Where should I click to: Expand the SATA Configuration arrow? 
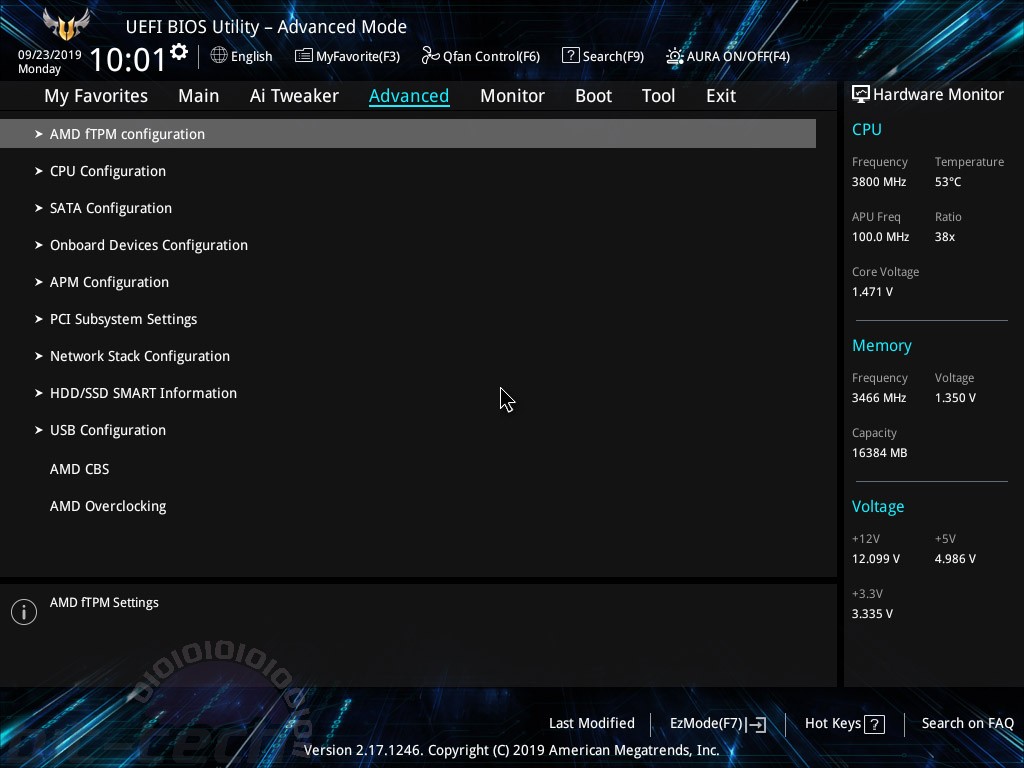coord(39,208)
